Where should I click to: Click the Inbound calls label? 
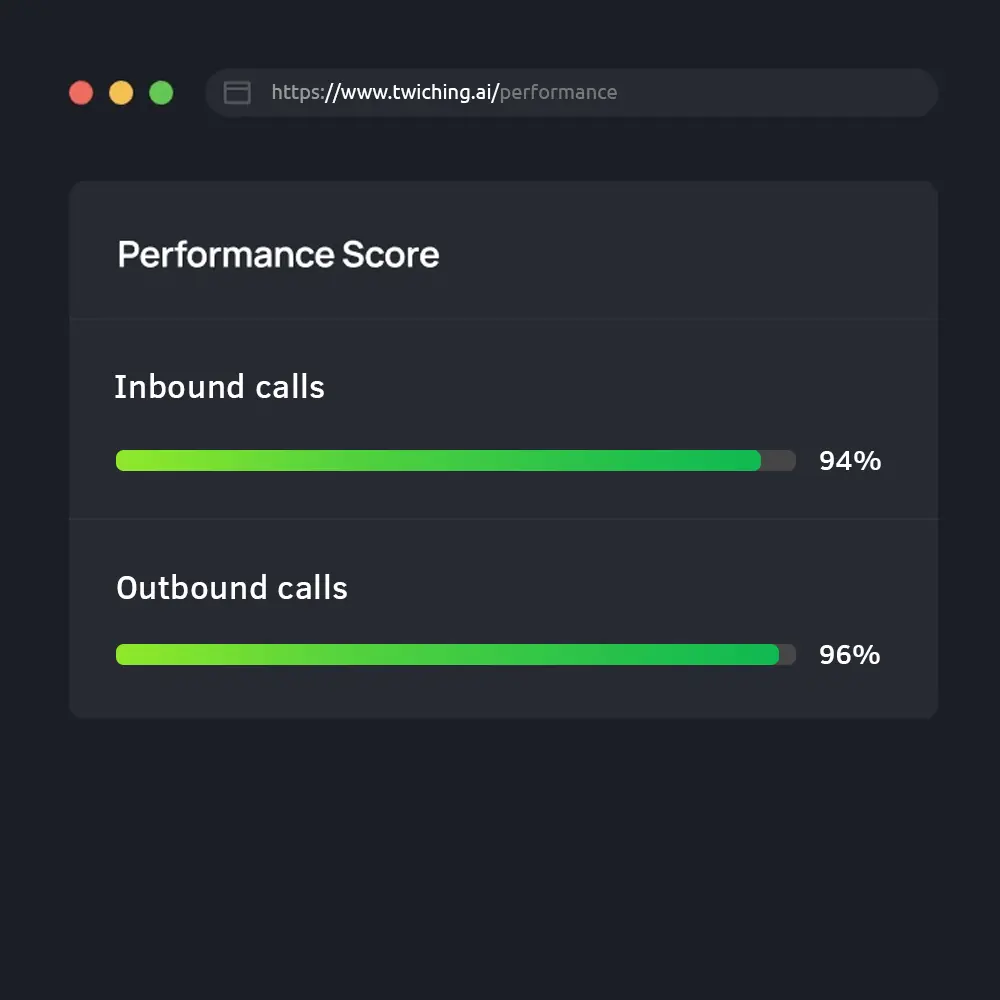click(219, 387)
